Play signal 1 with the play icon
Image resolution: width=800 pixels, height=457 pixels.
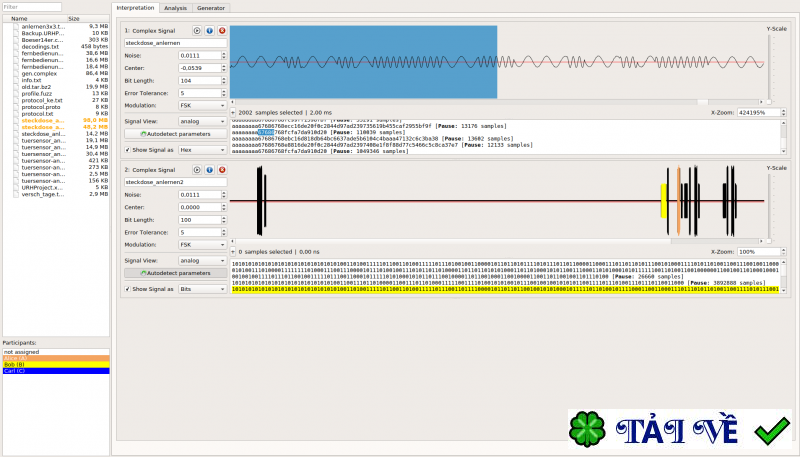tap(198, 31)
